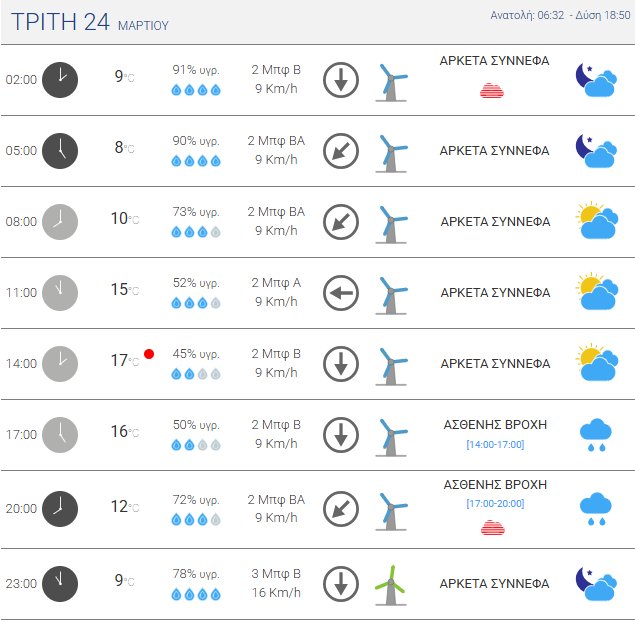The width and height of the screenshot is (635, 620).
Task: Click the rain cloud icon at 17:00
Action: coord(597,435)
